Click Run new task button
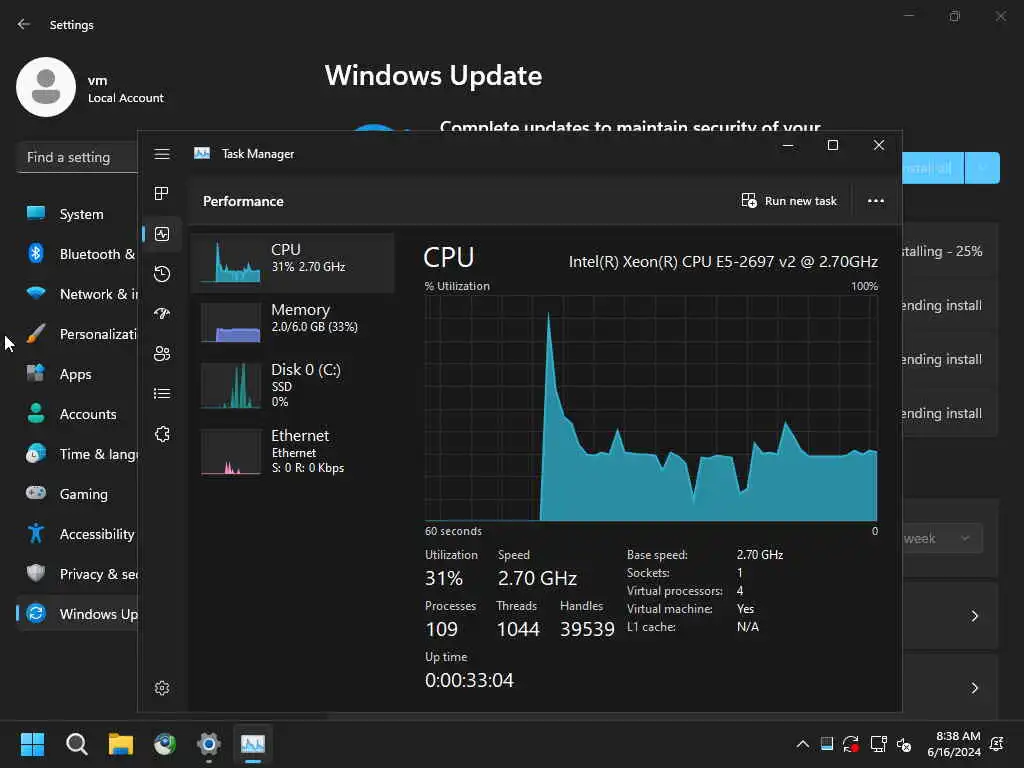1024x768 pixels. tap(789, 201)
